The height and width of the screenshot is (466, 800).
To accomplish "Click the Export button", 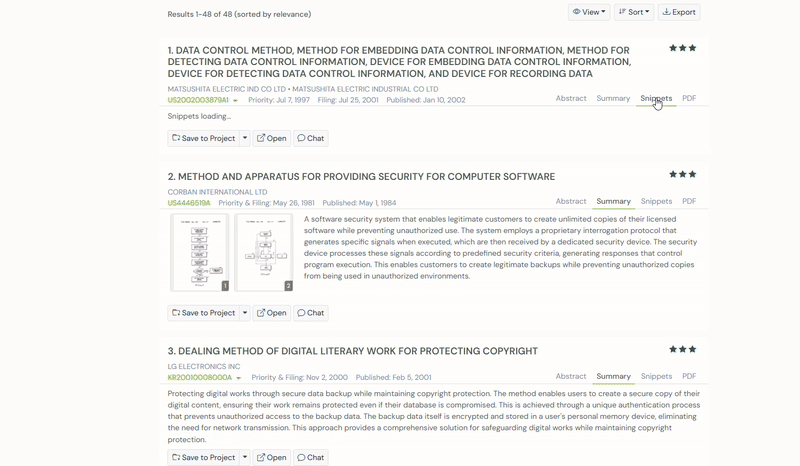I will pyautogui.click(x=679, y=12).
